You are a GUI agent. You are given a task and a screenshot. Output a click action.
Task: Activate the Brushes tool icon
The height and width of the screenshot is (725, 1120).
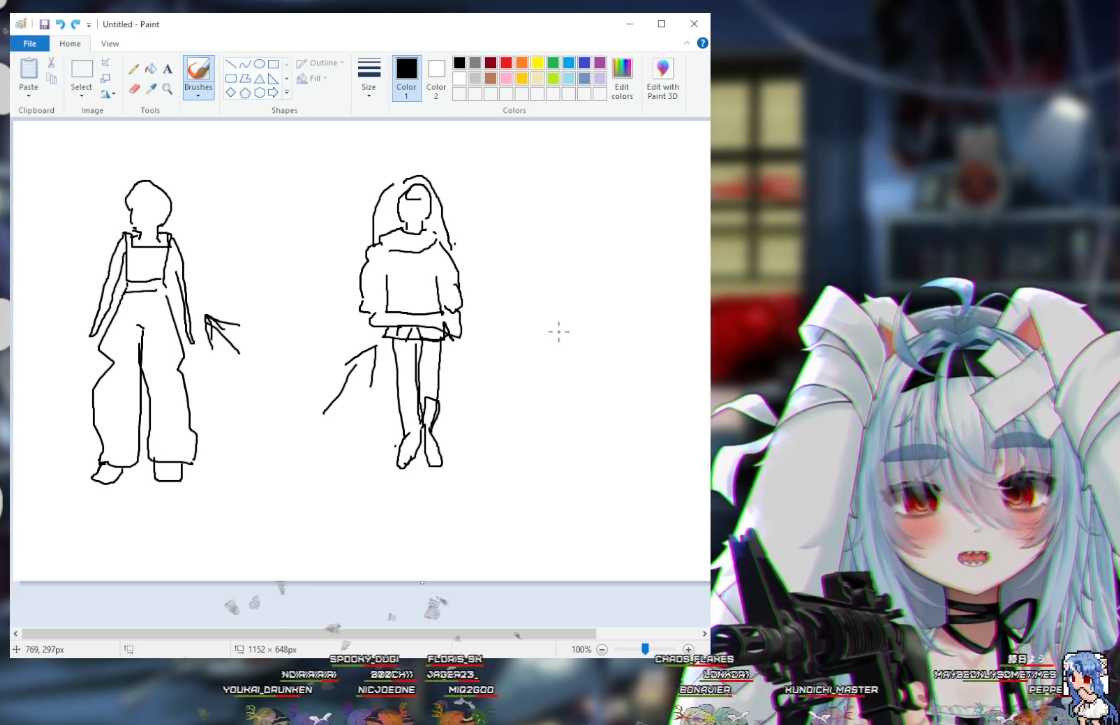tap(198, 69)
